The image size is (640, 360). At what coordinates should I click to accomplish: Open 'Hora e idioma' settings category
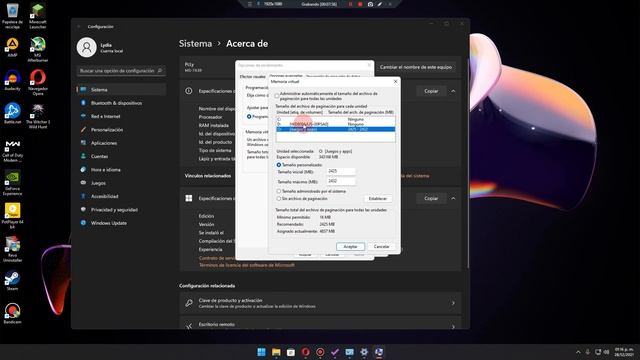(x=121, y=170)
